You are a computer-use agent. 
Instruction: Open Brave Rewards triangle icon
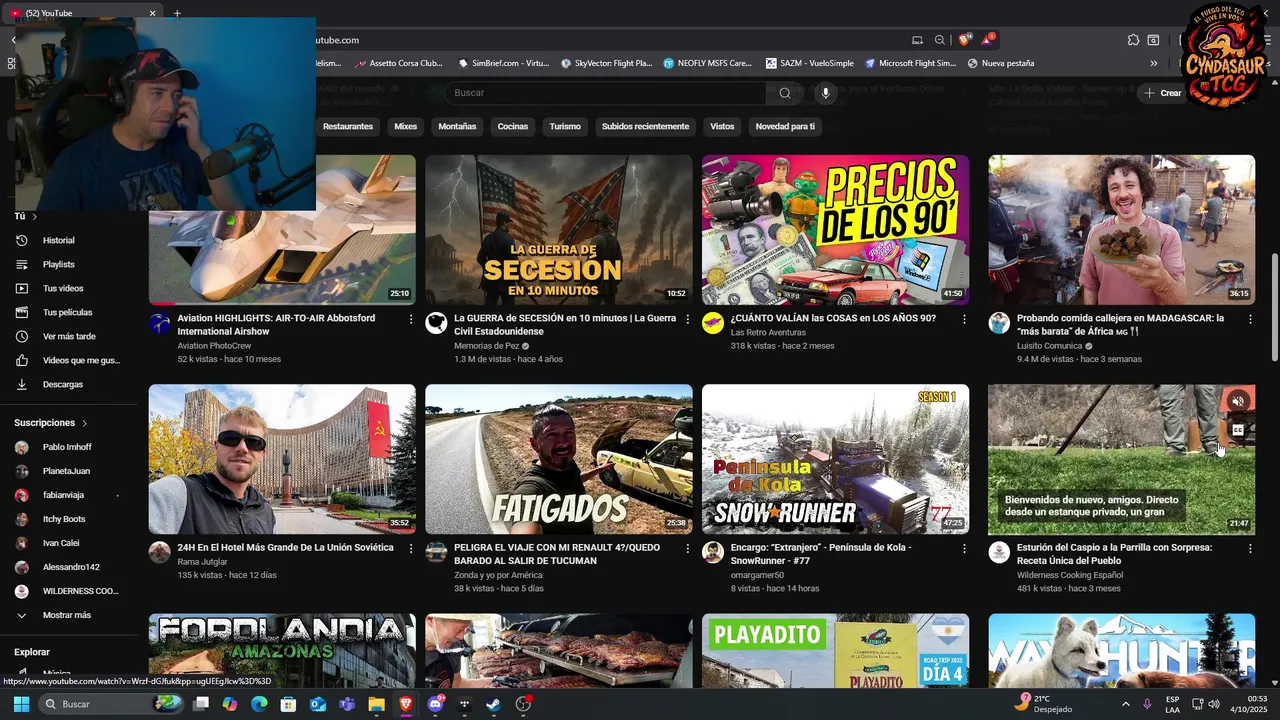988,40
